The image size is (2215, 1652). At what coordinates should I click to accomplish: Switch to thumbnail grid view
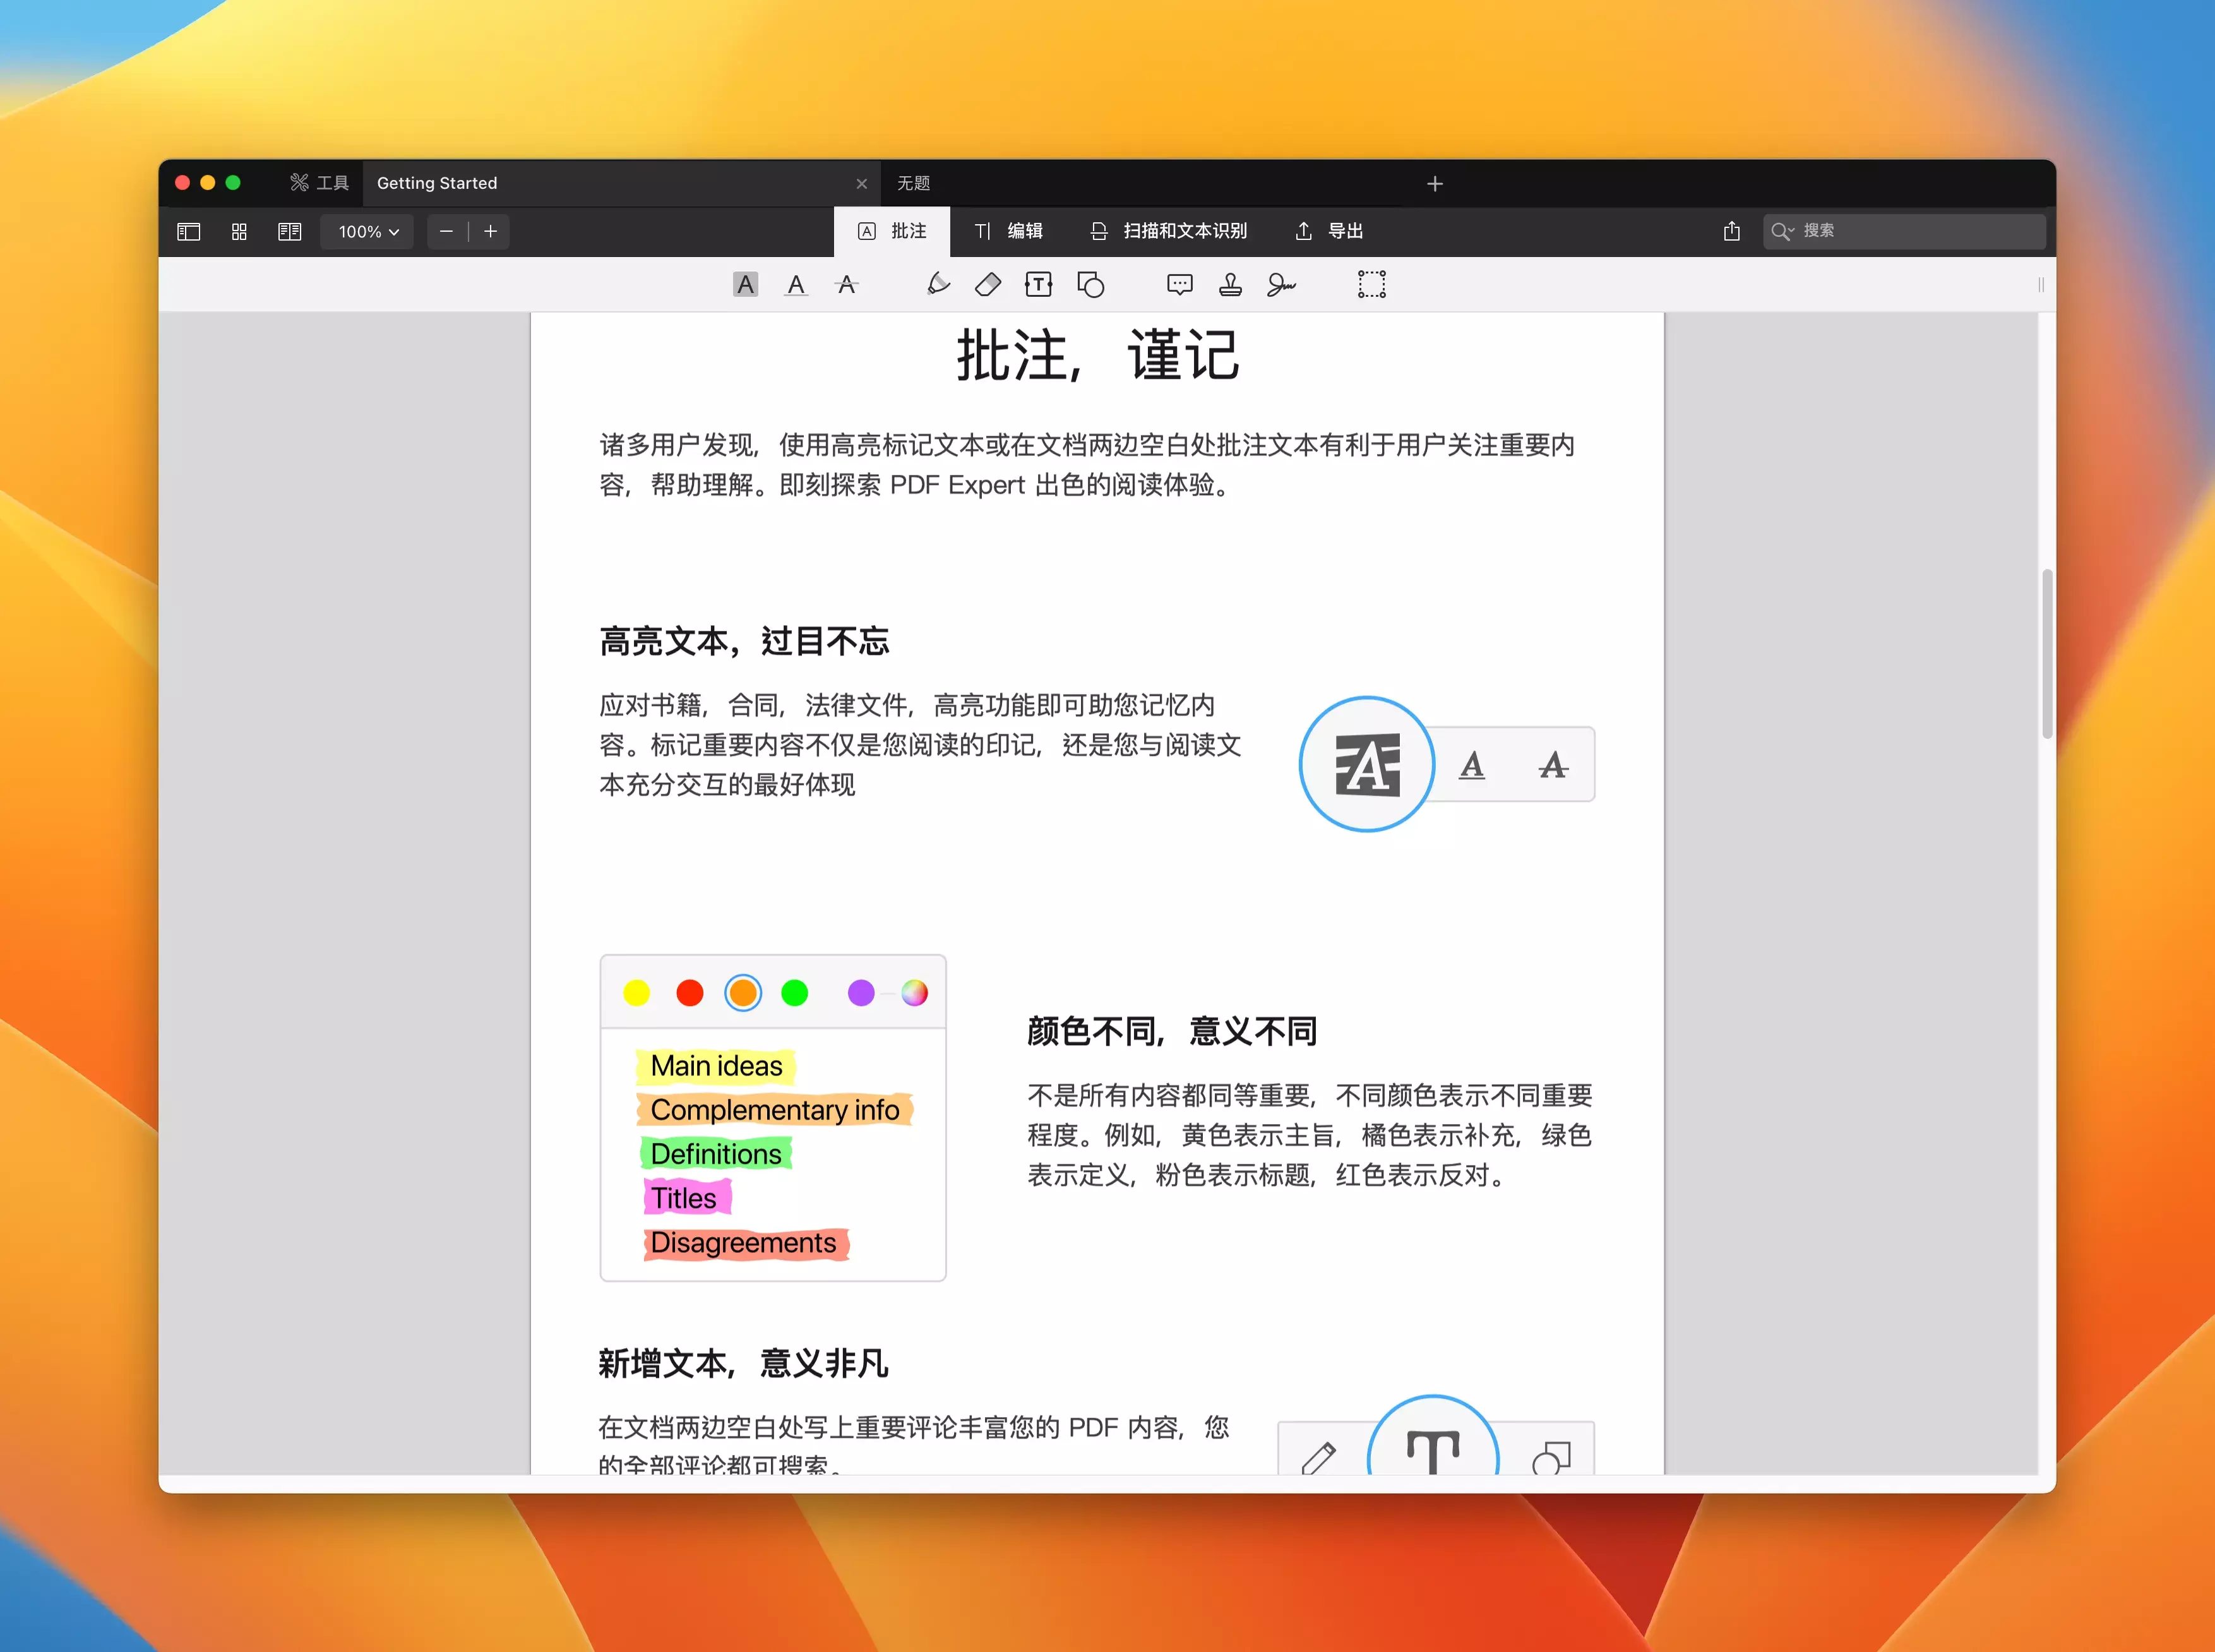pyautogui.click(x=239, y=232)
